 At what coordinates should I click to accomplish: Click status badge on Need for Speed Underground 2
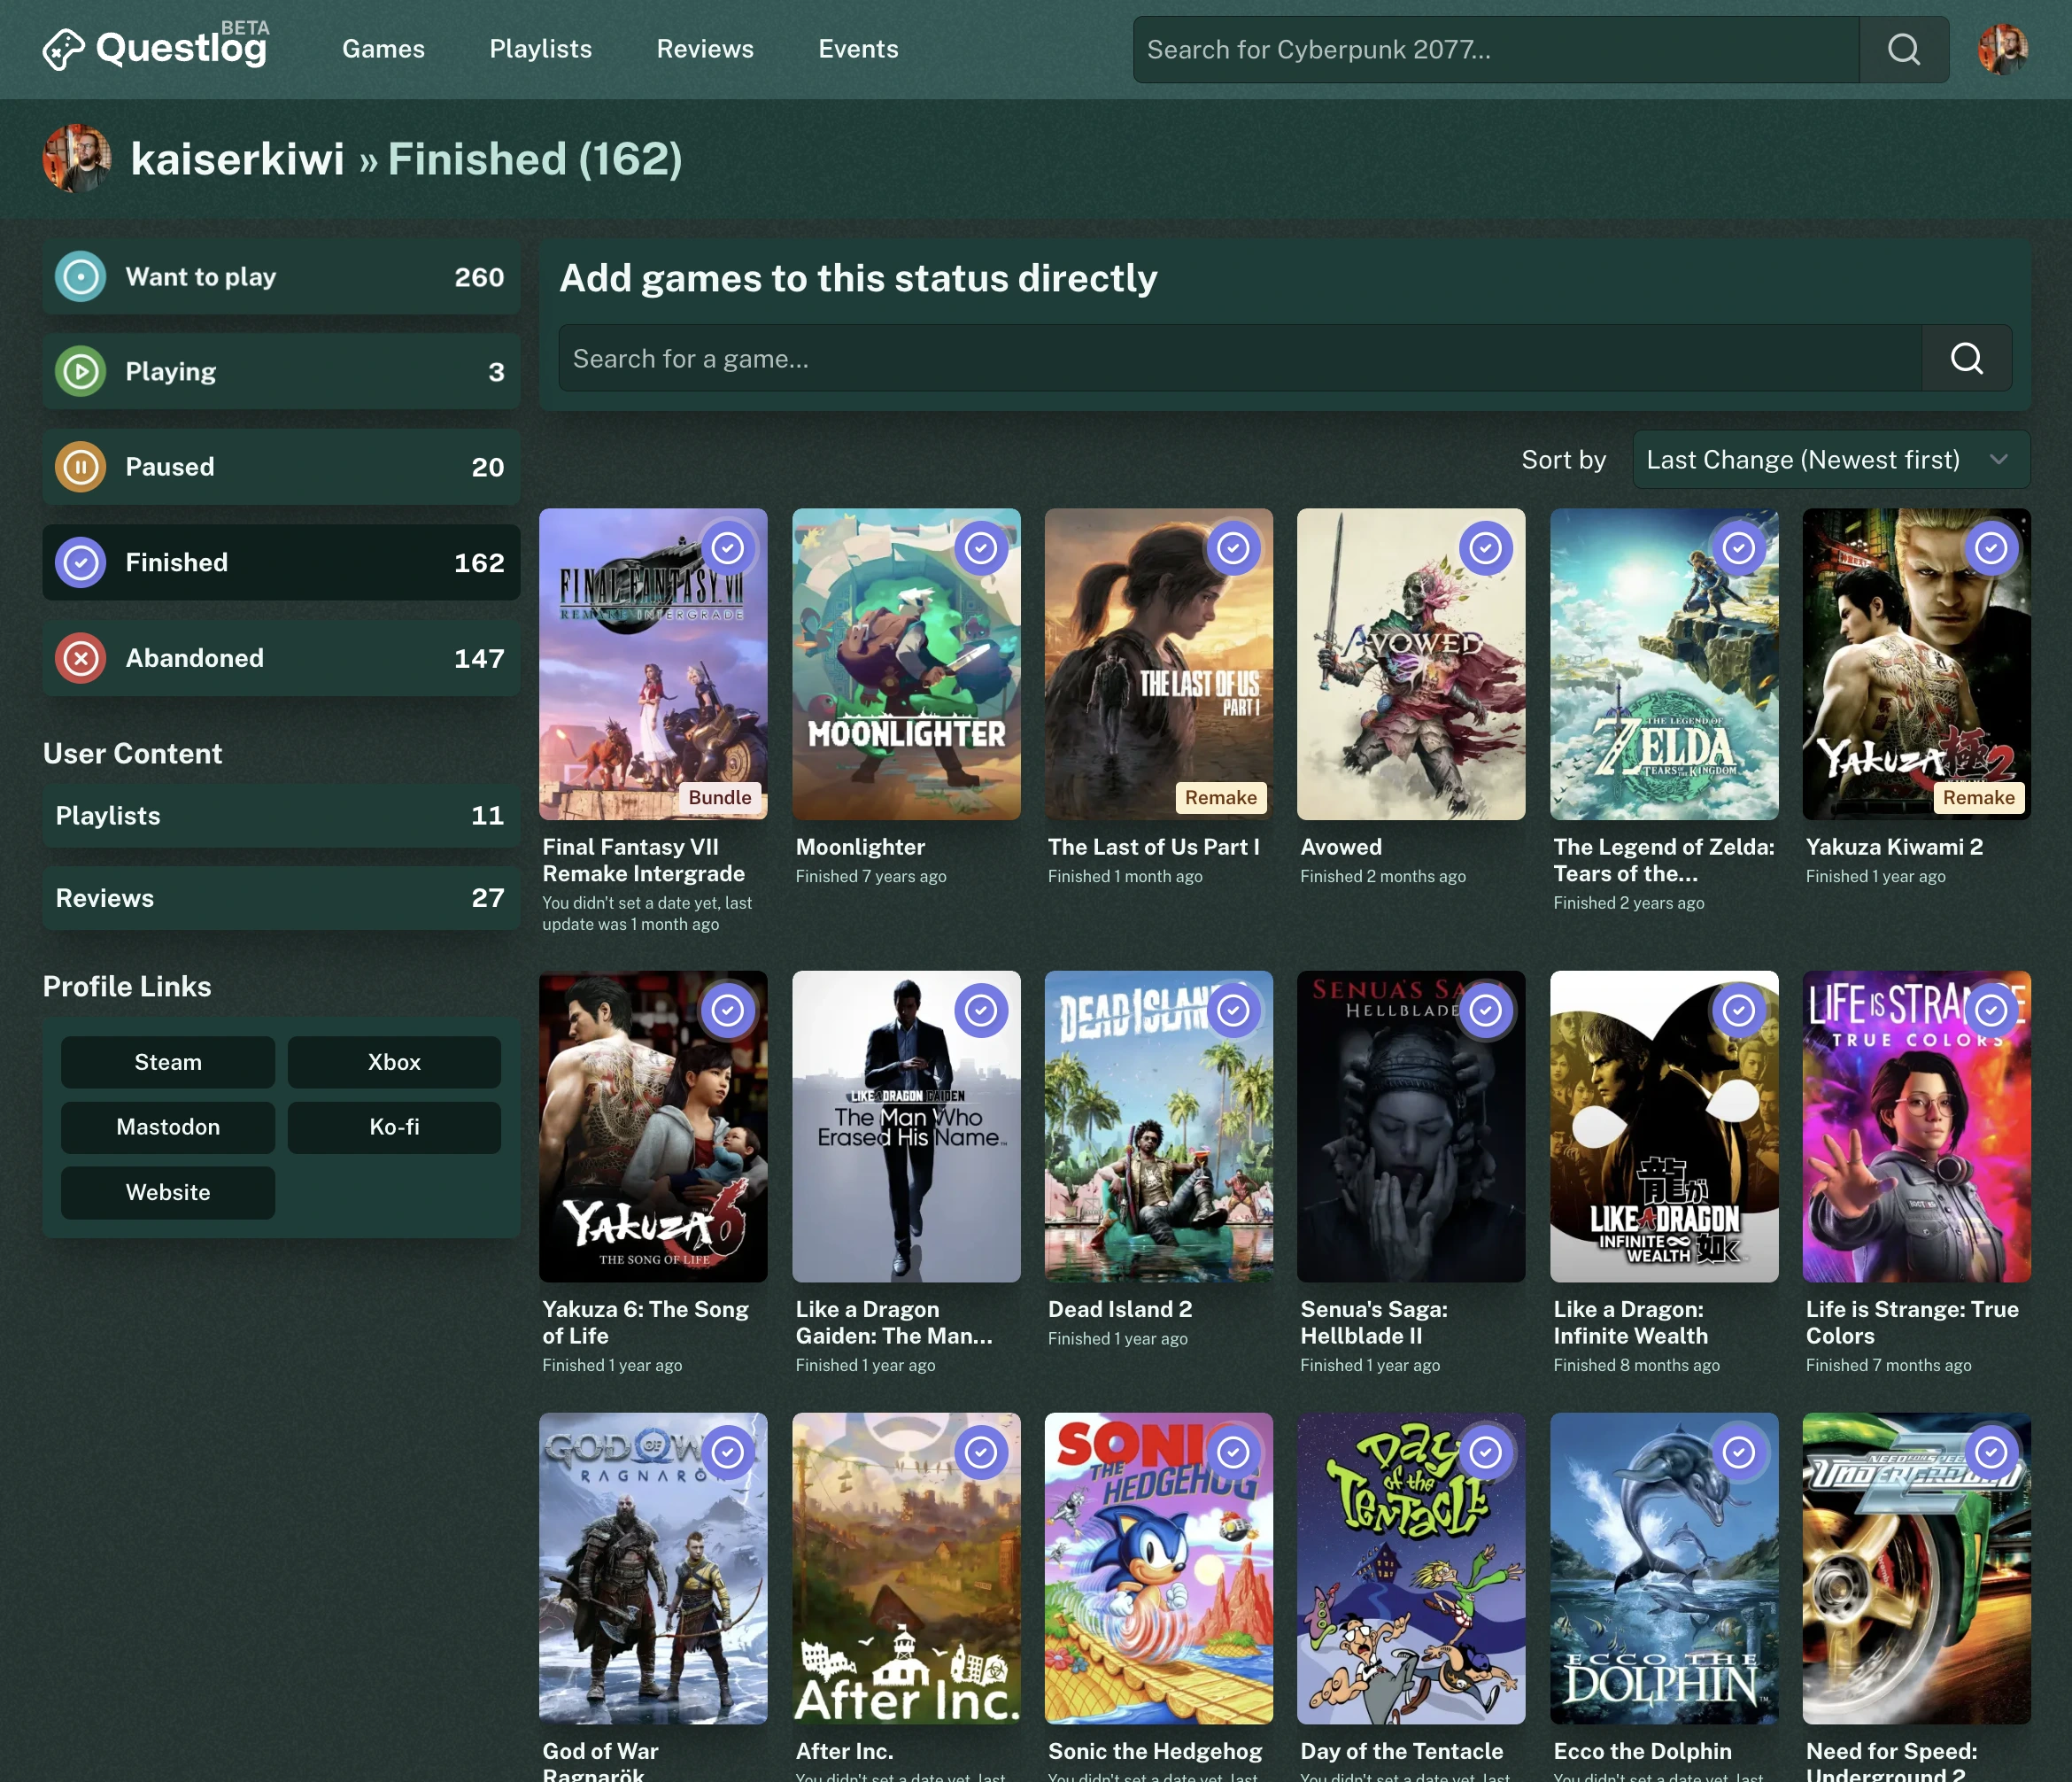click(x=1991, y=1452)
